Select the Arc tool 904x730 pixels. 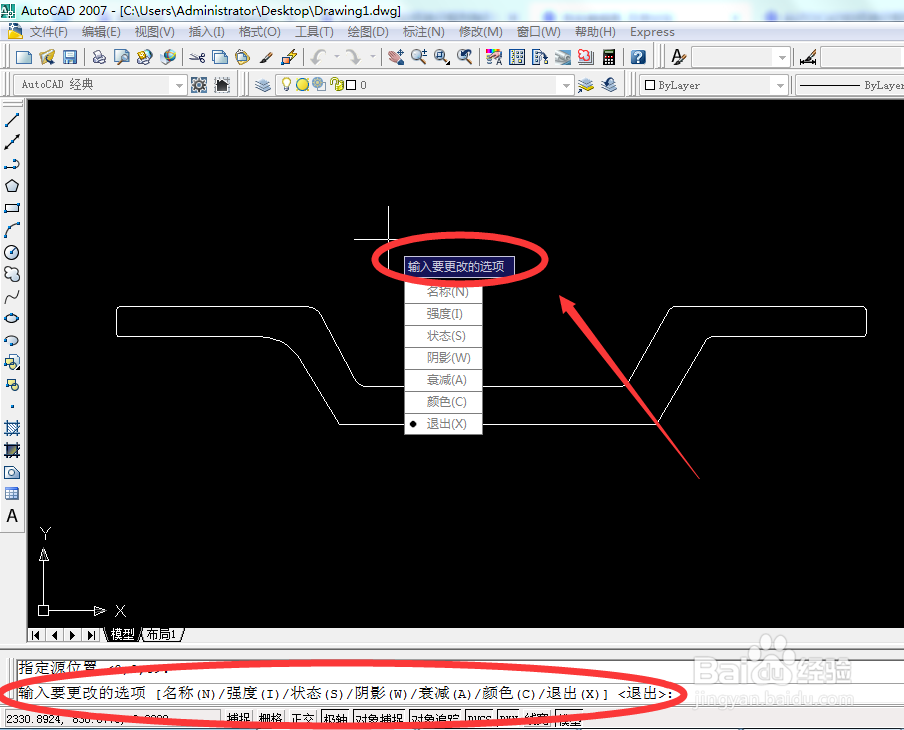12,230
